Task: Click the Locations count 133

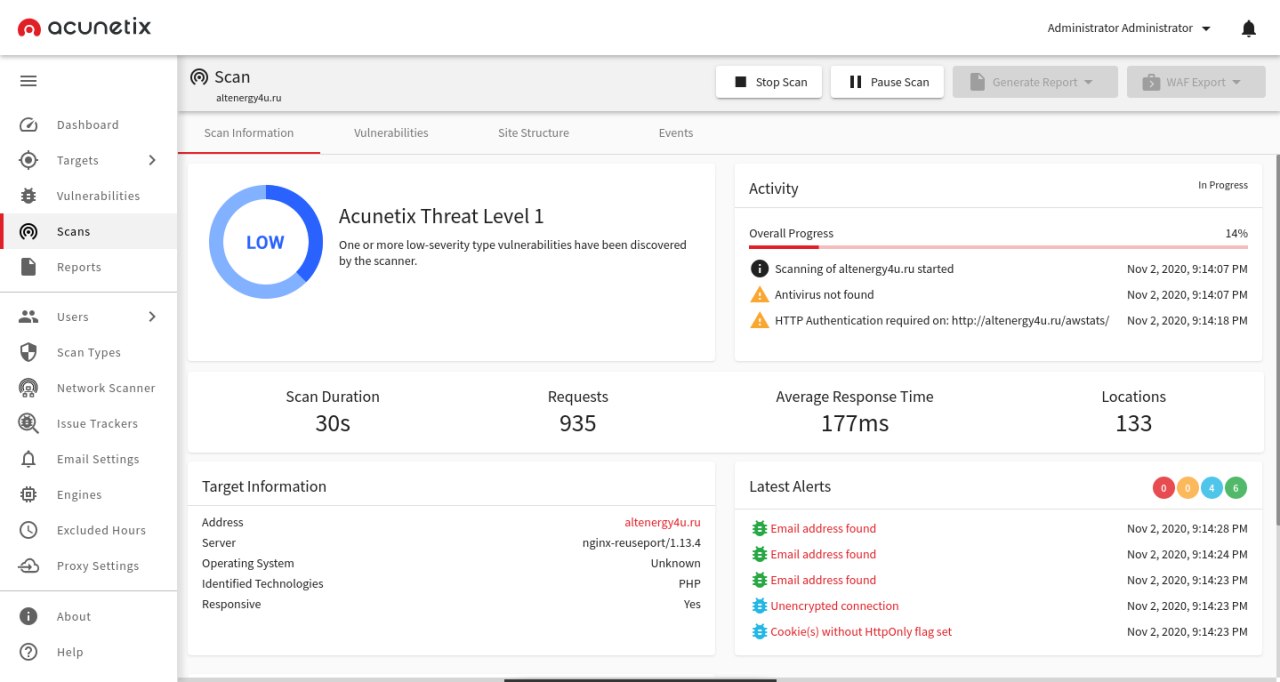Action: pyautogui.click(x=1134, y=423)
